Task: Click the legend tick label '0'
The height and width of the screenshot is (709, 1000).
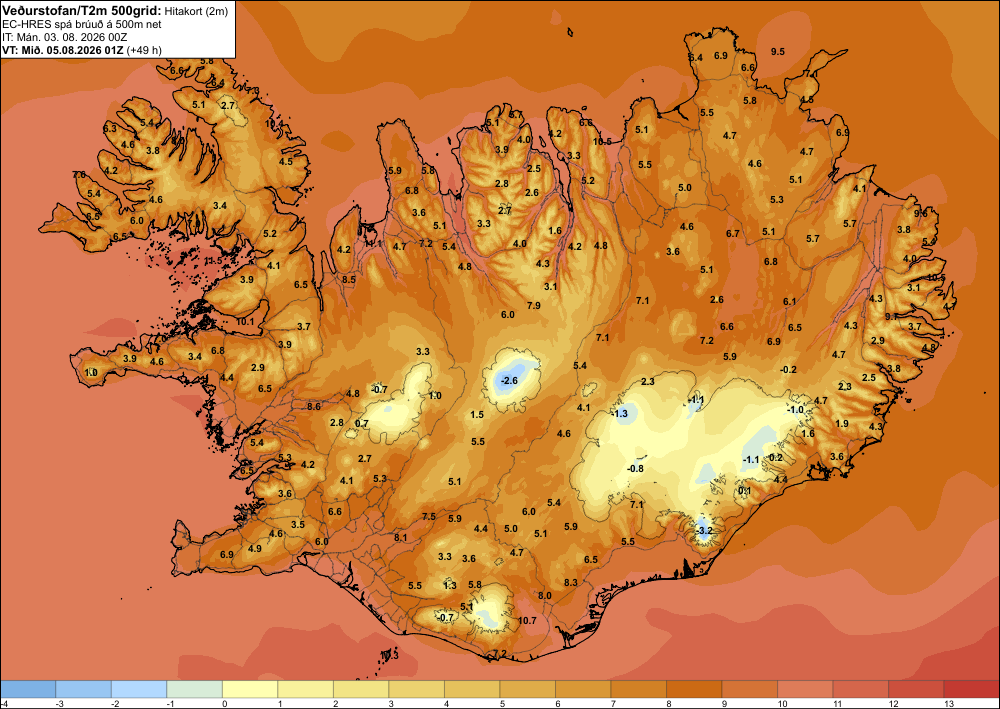Action: point(224,703)
